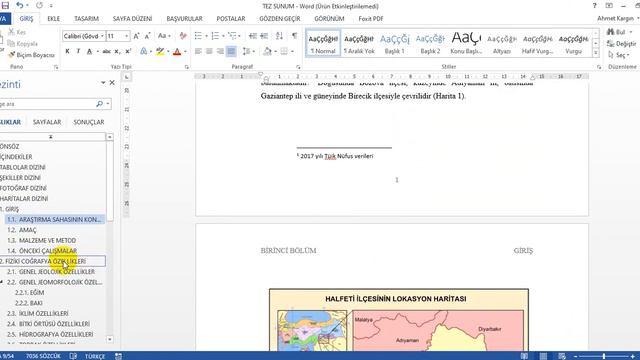This screenshot has width=640, height=360.
Task: Show paragraph marks and hidden symbols
Action: point(294,36)
